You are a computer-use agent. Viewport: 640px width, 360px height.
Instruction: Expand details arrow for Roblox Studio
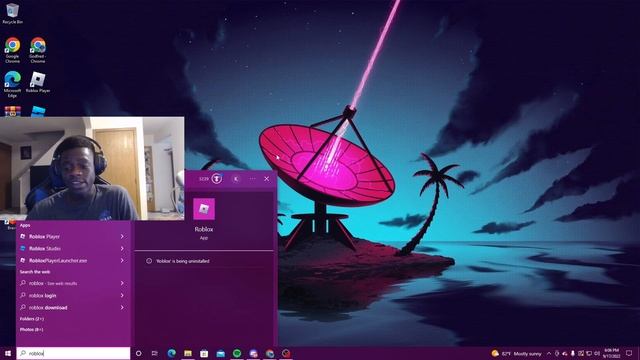click(122, 248)
